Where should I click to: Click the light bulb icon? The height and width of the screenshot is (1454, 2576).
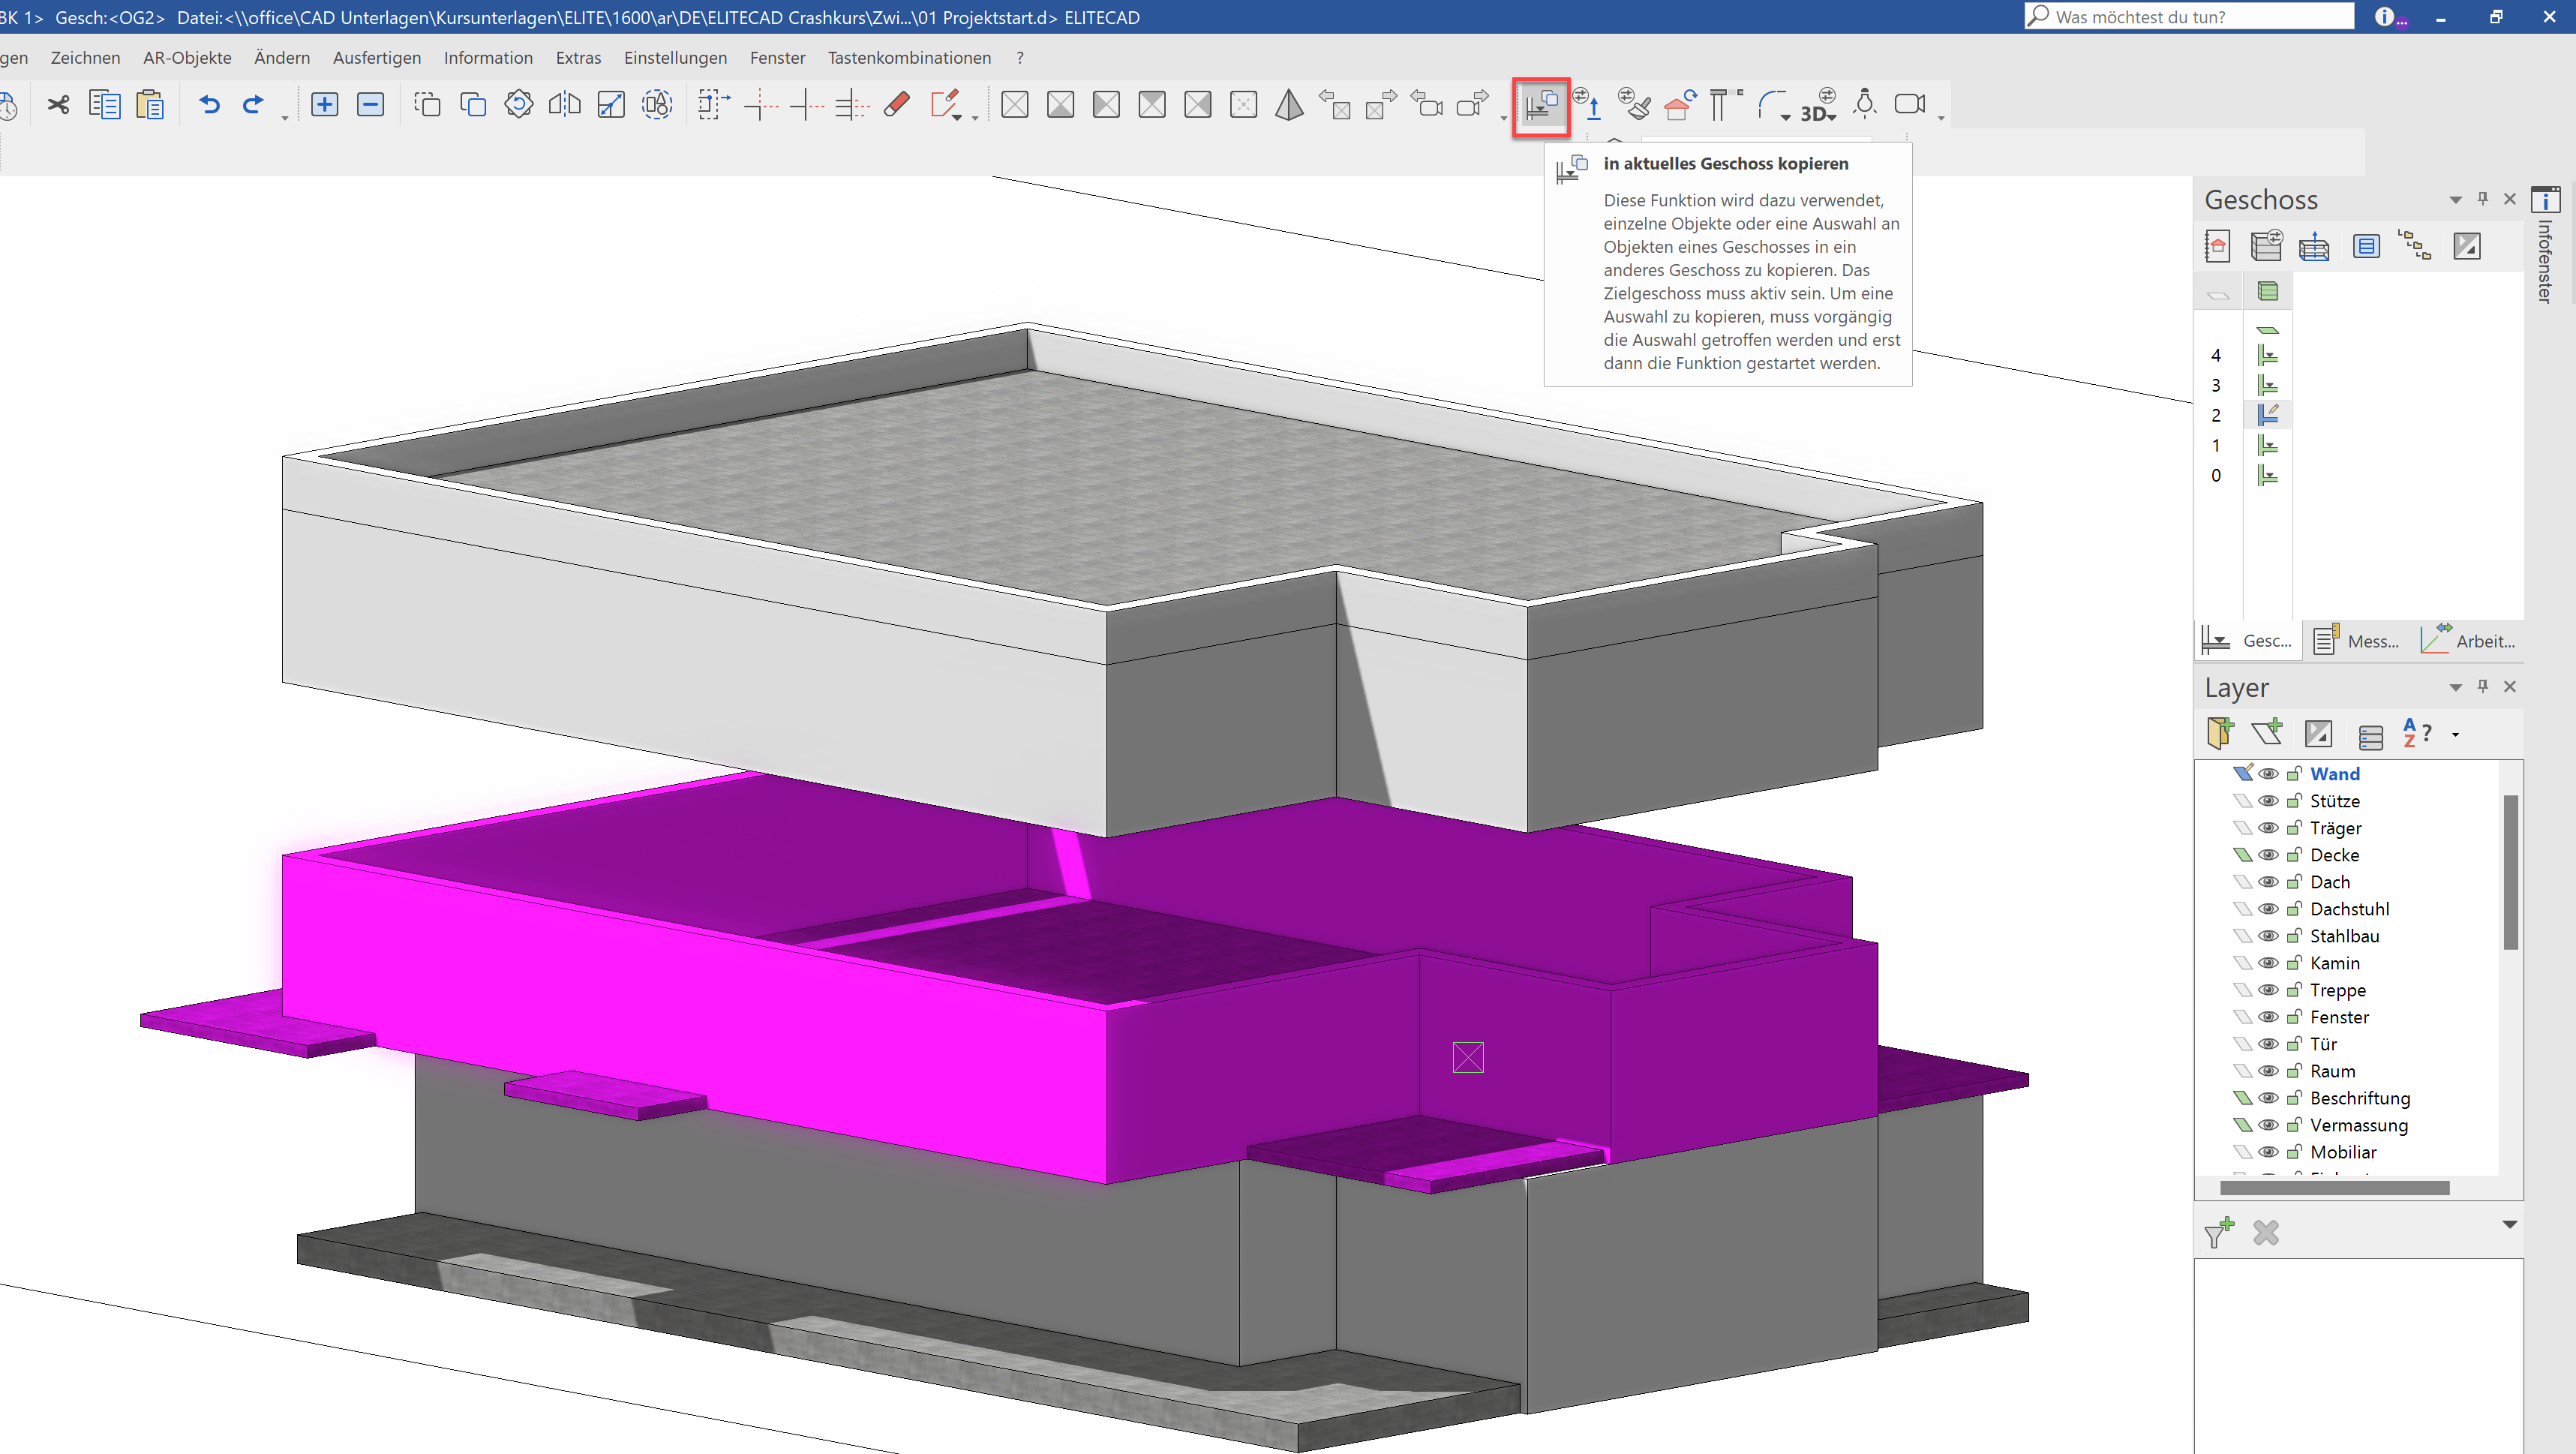pyautogui.click(x=1865, y=104)
